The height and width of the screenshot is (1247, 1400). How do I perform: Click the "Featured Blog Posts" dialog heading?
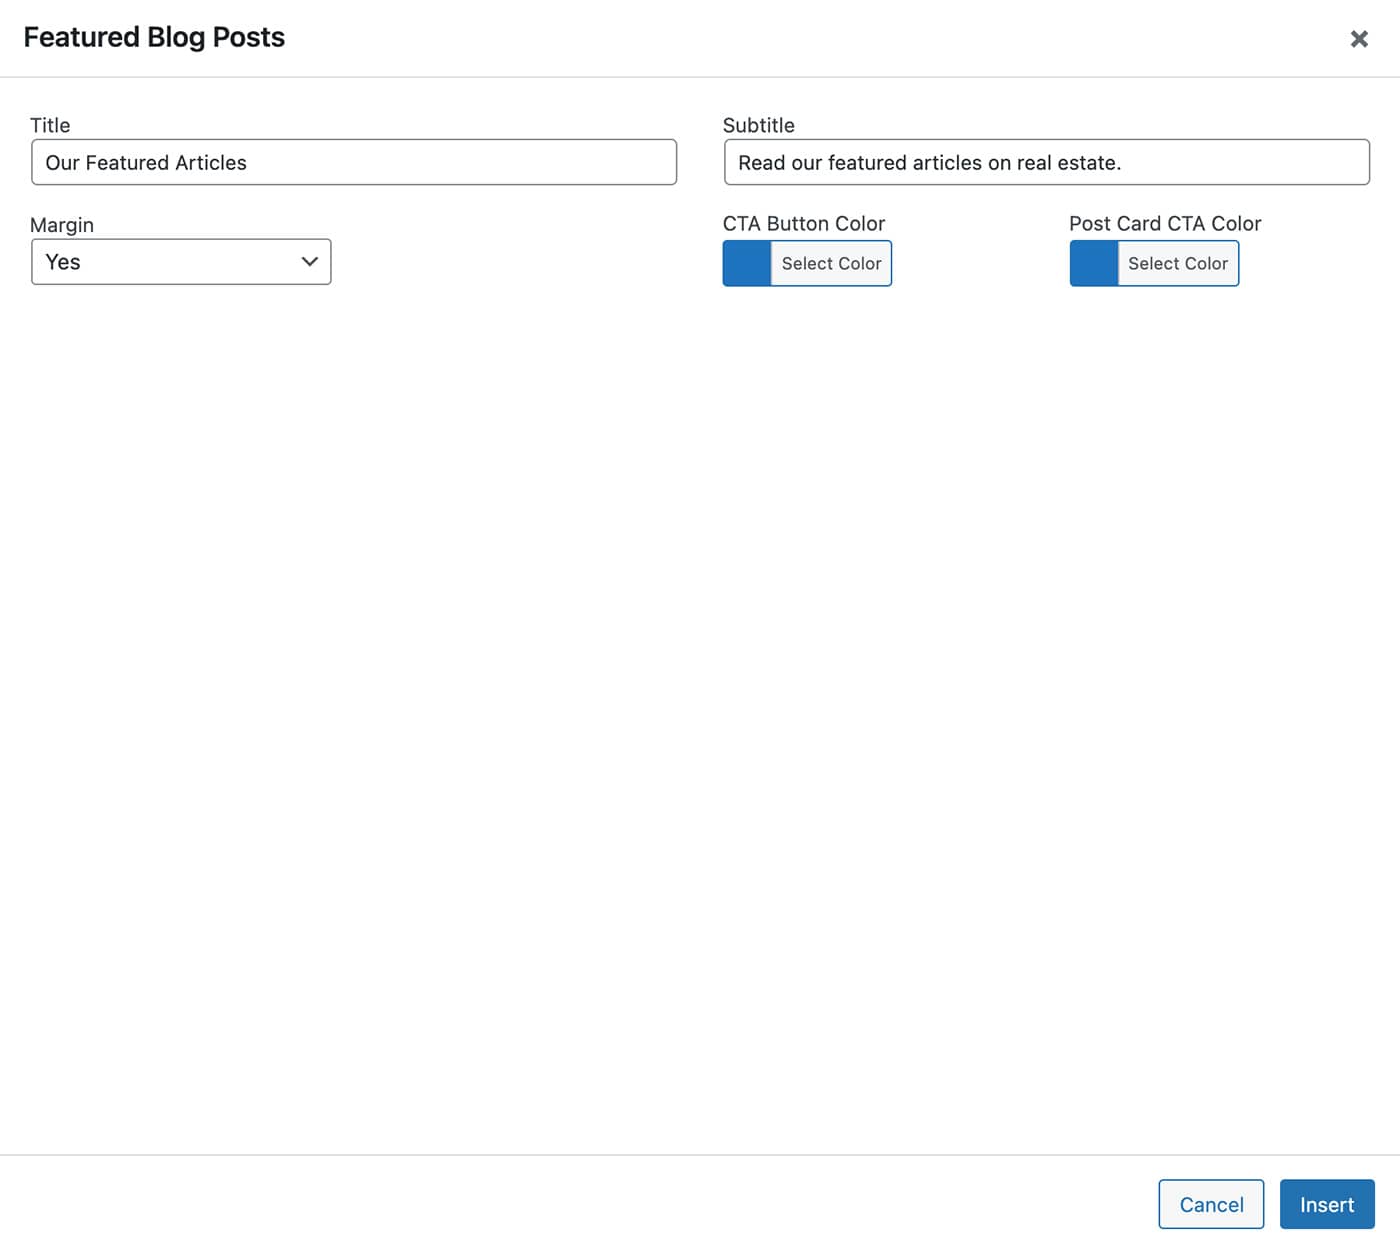(154, 37)
